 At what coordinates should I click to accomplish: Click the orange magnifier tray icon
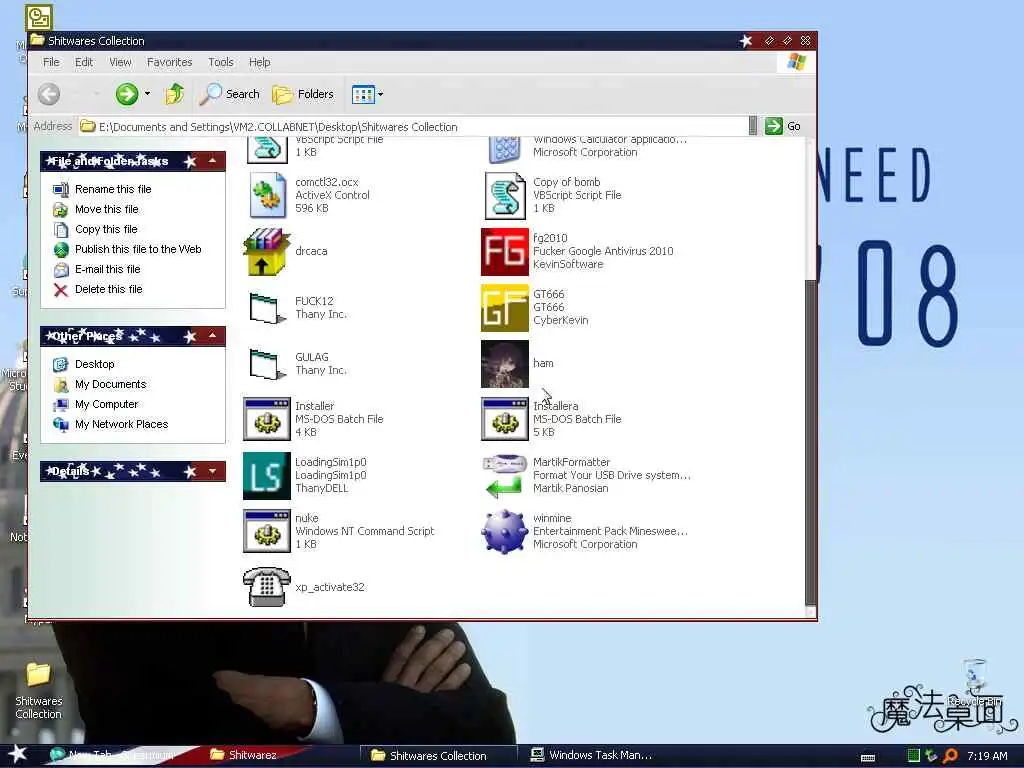950,756
